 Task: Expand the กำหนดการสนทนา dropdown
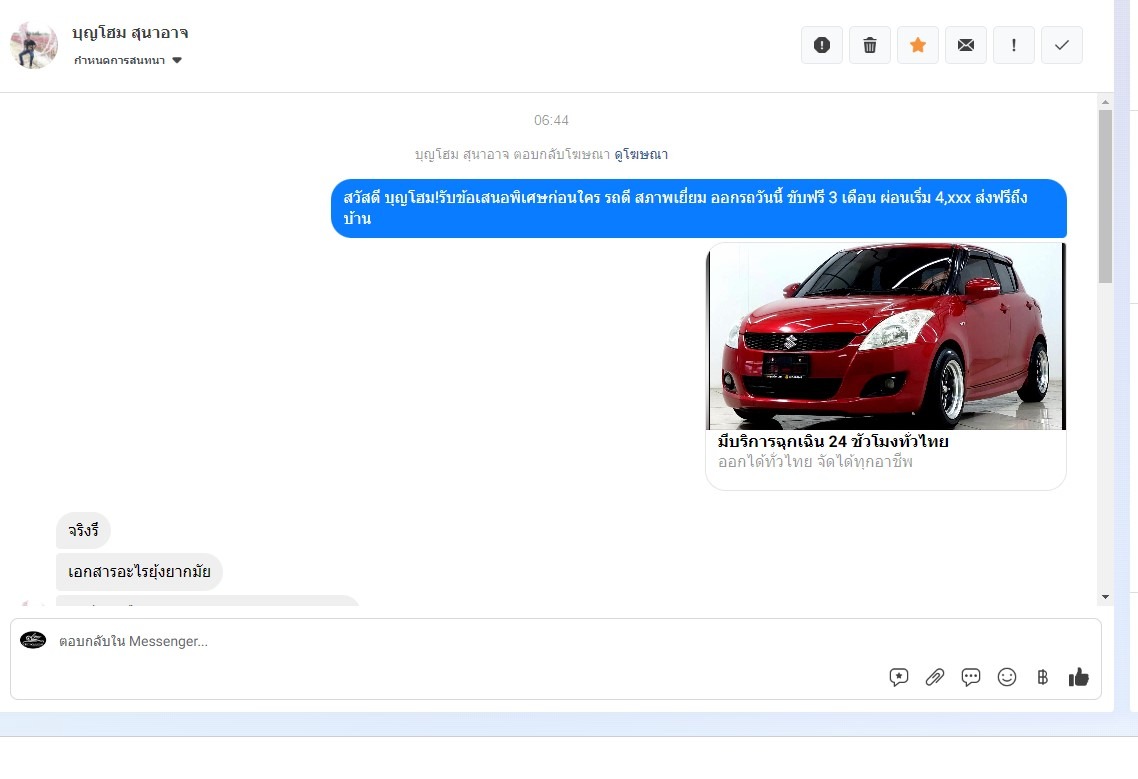[128, 61]
